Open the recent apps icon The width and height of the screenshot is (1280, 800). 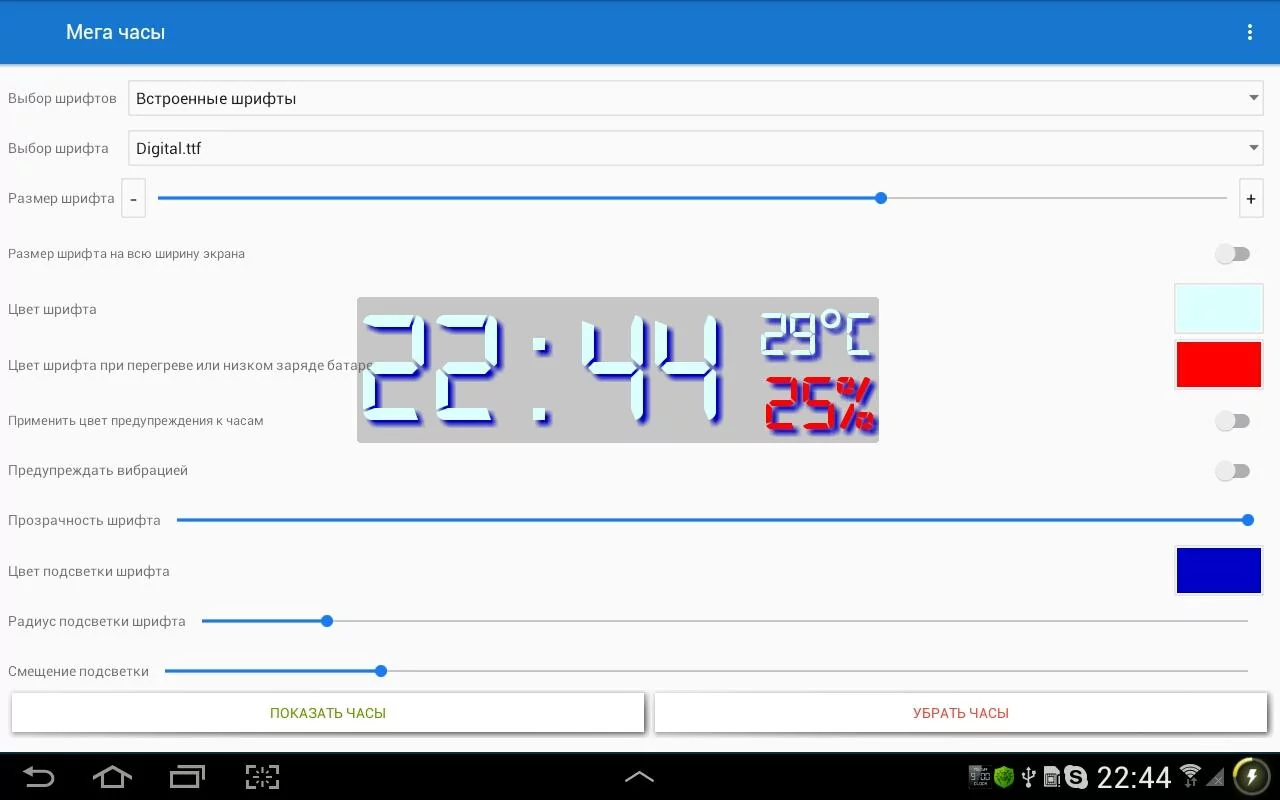point(187,776)
